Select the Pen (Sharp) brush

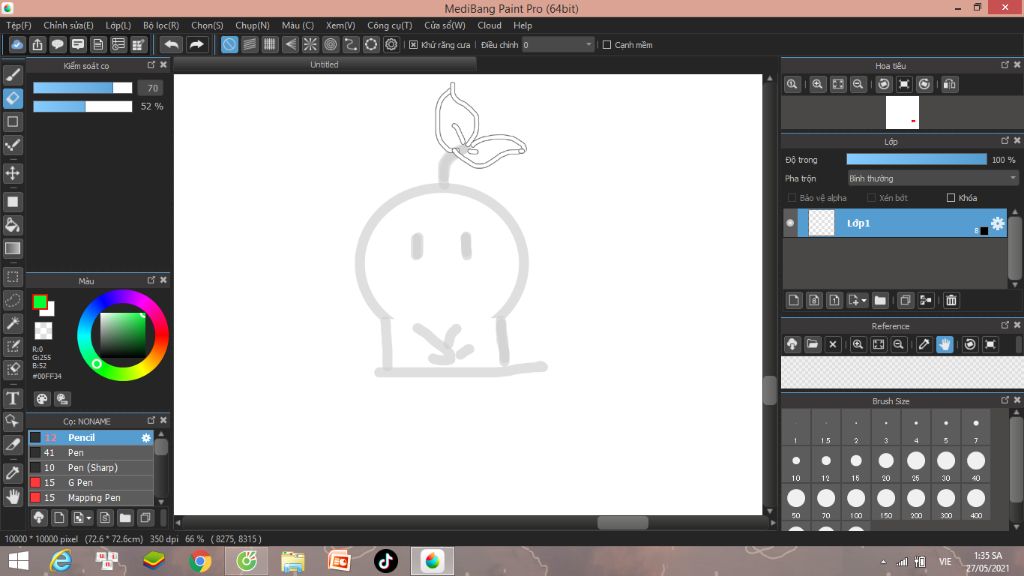coord(91,468)
